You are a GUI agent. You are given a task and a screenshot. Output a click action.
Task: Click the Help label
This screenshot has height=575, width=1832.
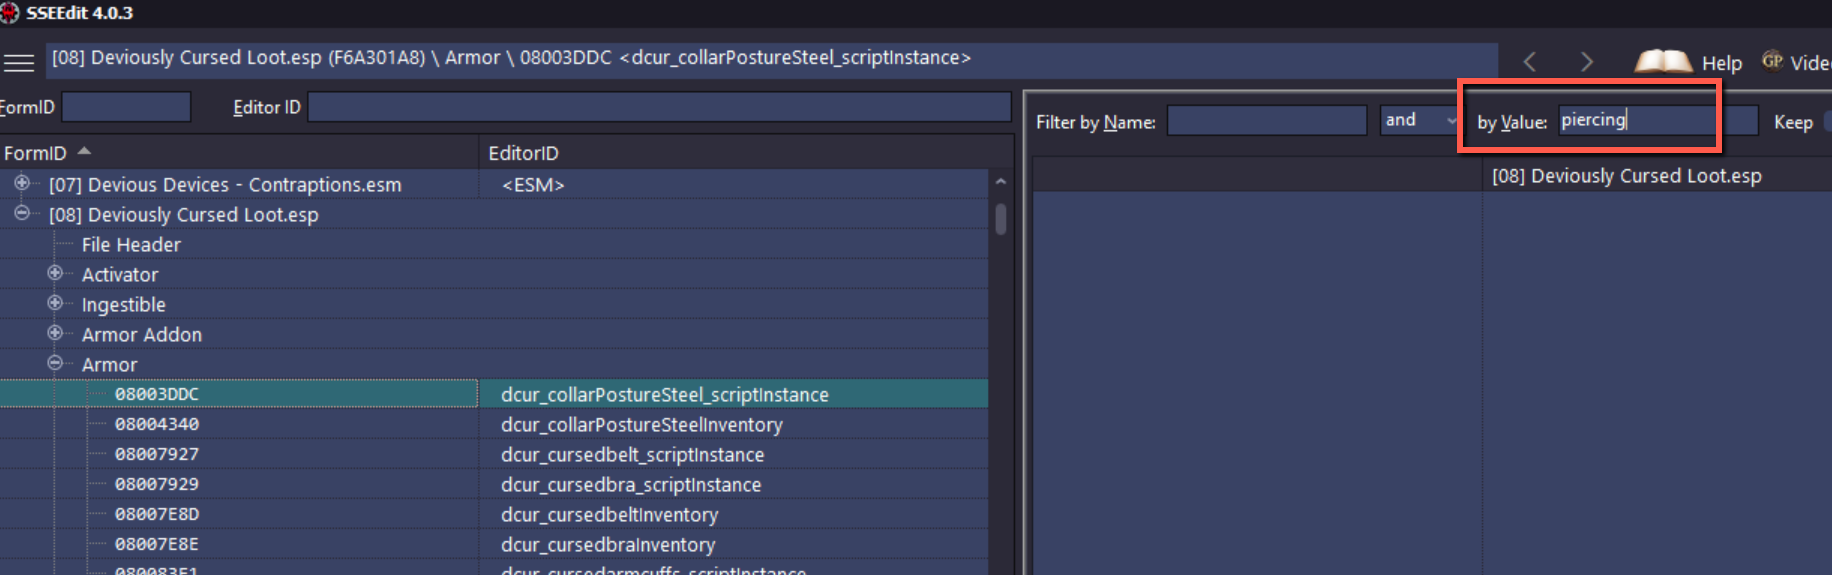click(x=1722, y=63)
